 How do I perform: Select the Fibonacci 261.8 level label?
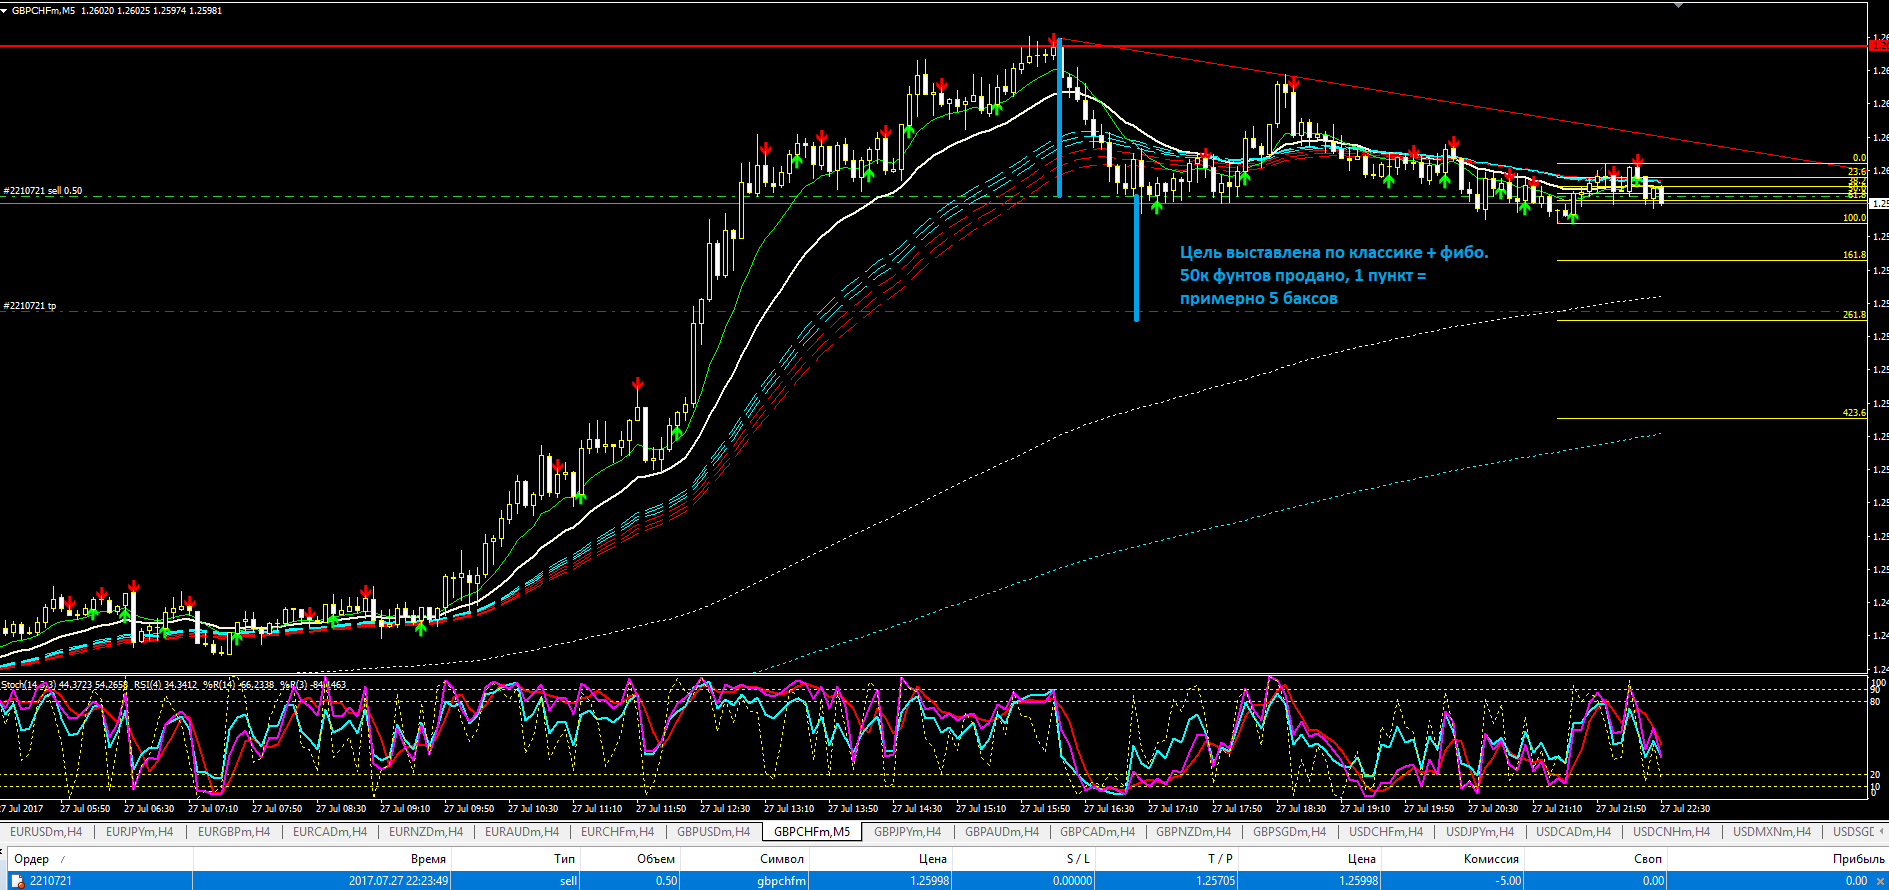1854,315
